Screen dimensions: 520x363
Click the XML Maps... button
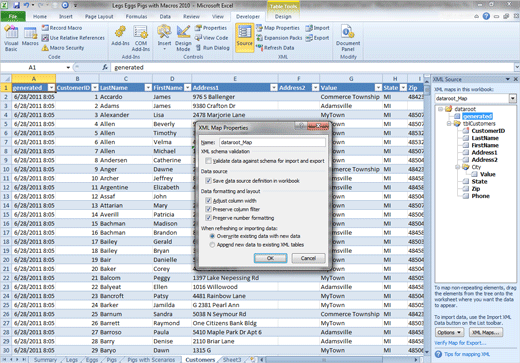tap(486, 332)
